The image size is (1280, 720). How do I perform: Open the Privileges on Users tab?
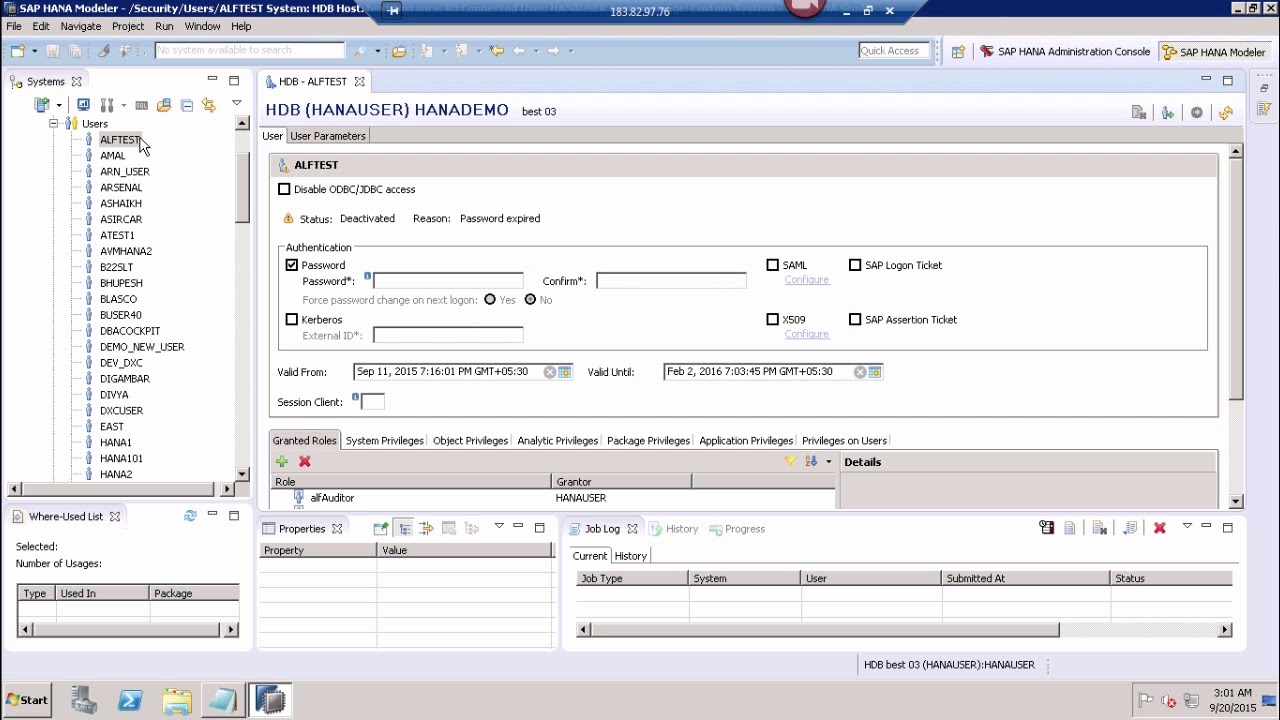(844, 440)
